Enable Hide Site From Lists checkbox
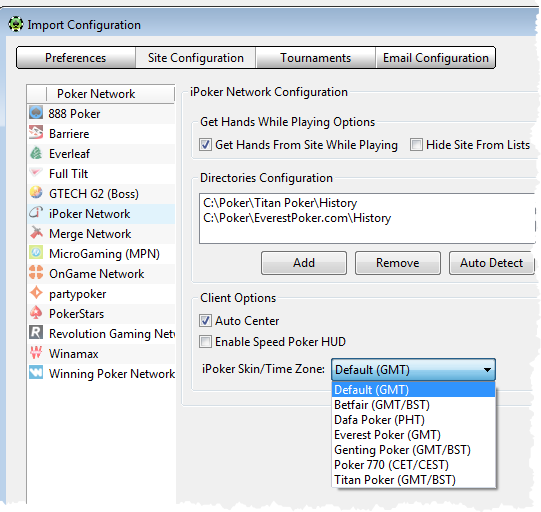This screenshot has width=541, height=512. 416,145
